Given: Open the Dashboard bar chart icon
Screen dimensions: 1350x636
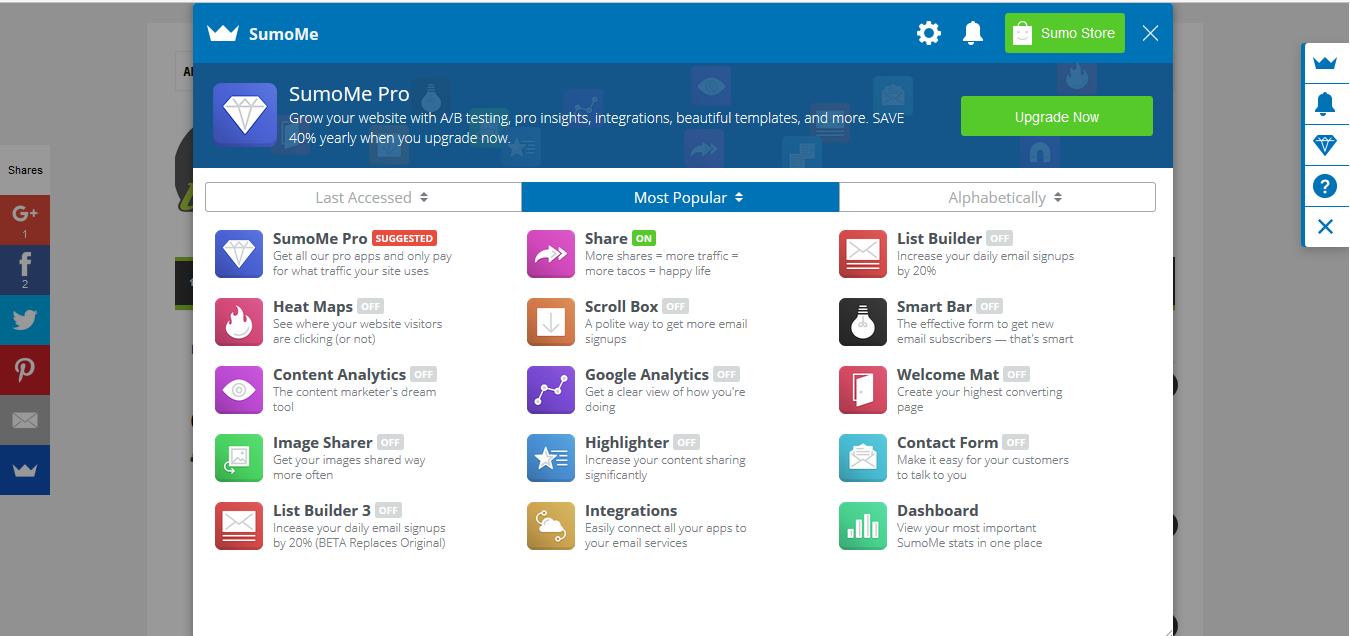Looking at the screenshot, I should [863, 526].
